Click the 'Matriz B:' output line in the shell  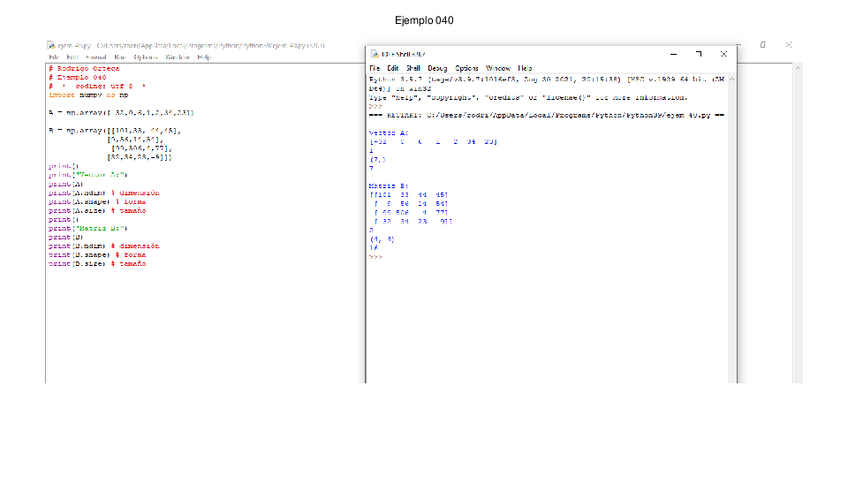389,186
